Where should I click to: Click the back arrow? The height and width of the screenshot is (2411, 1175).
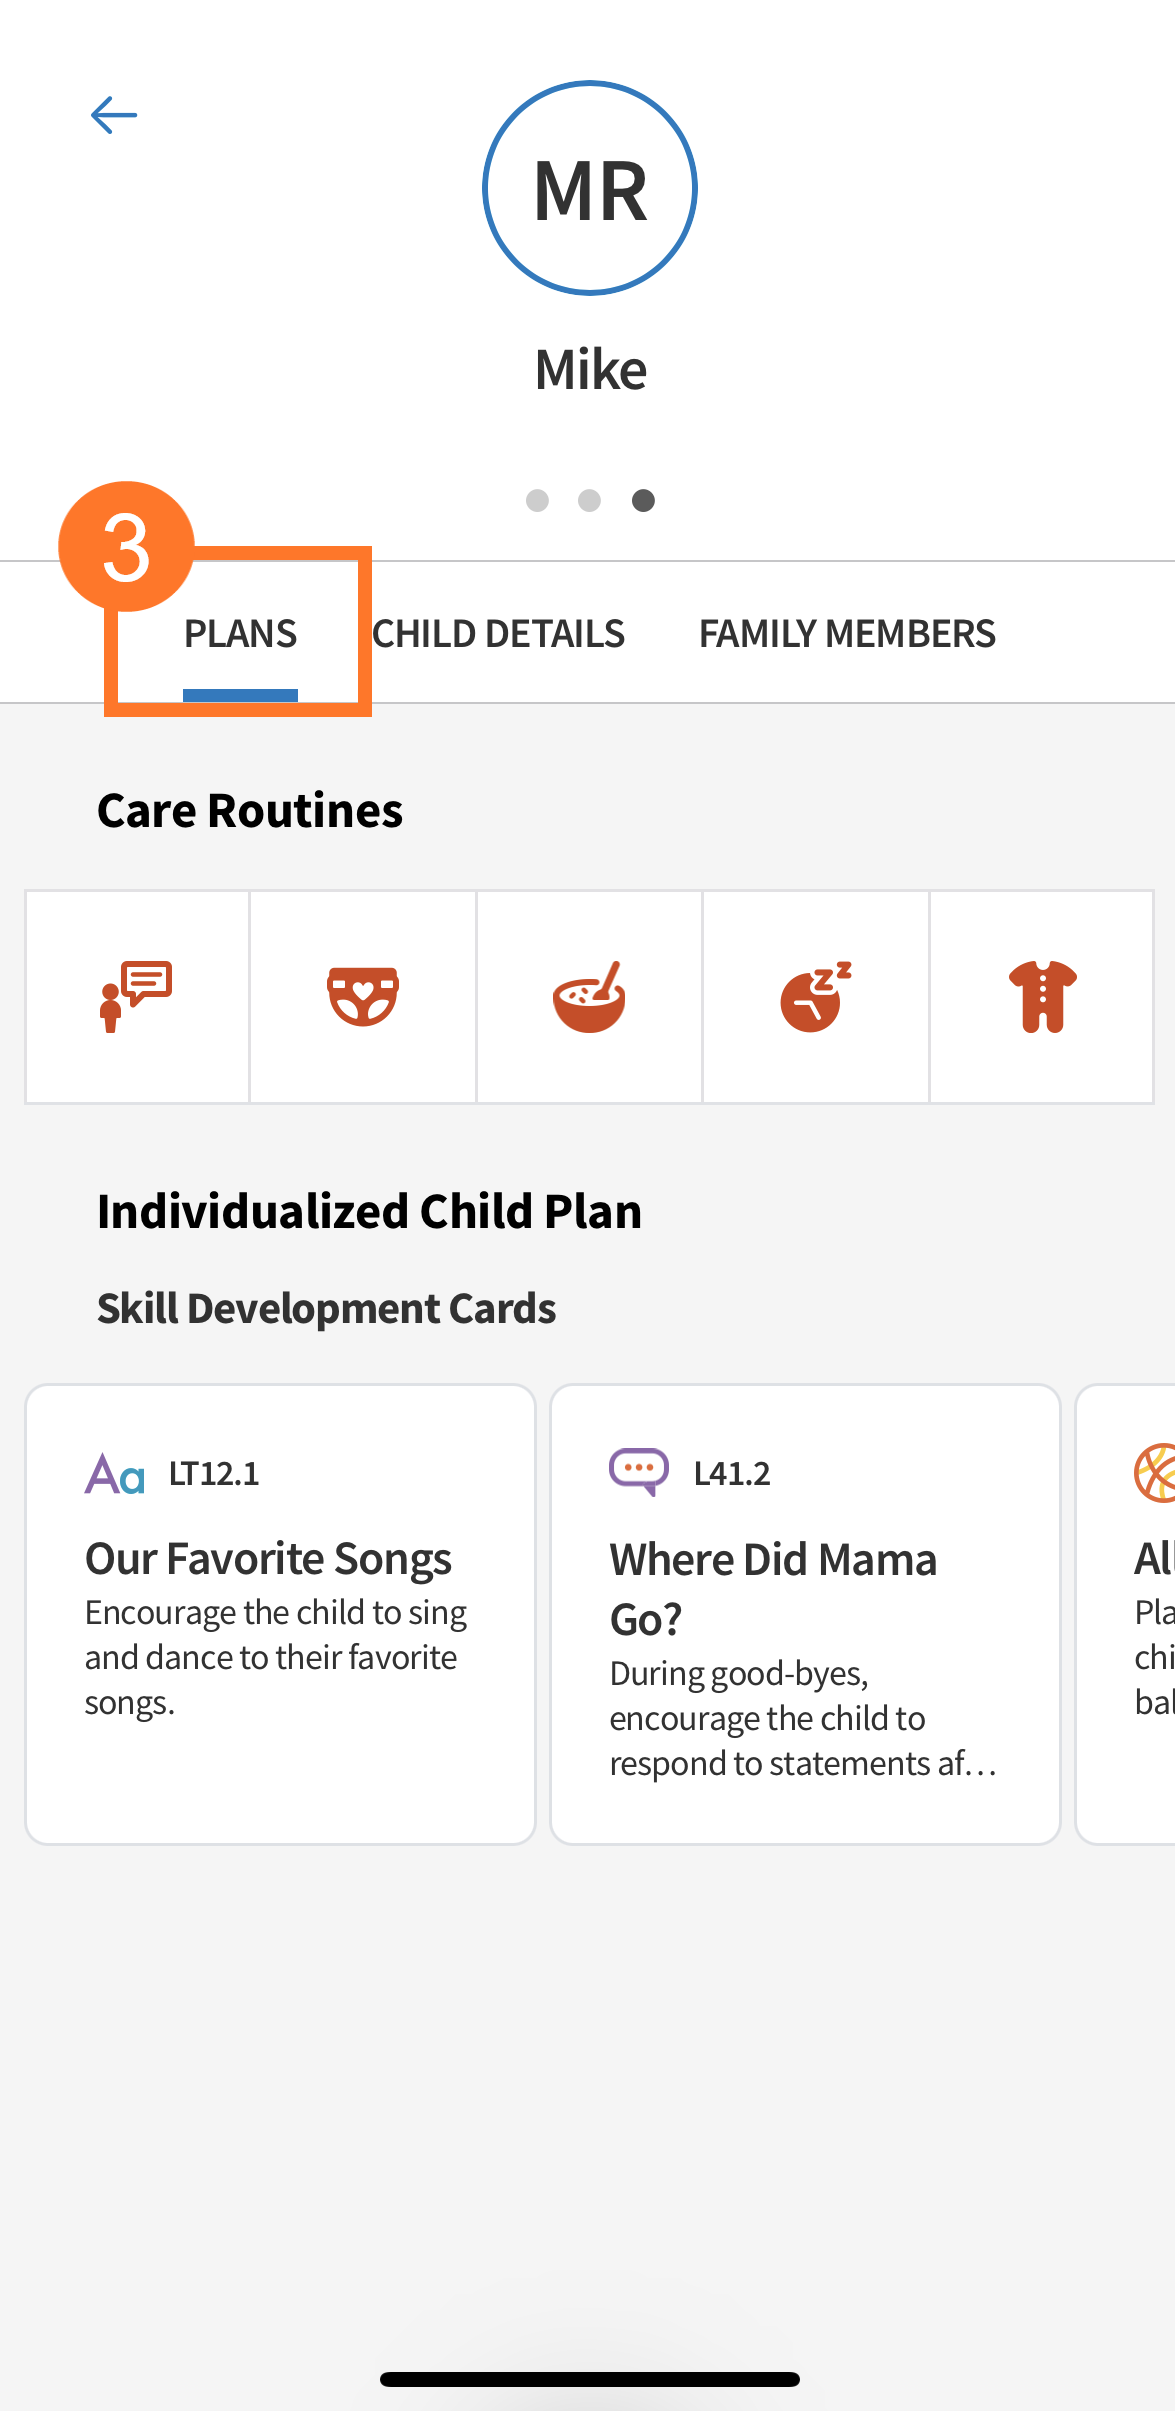113,114
